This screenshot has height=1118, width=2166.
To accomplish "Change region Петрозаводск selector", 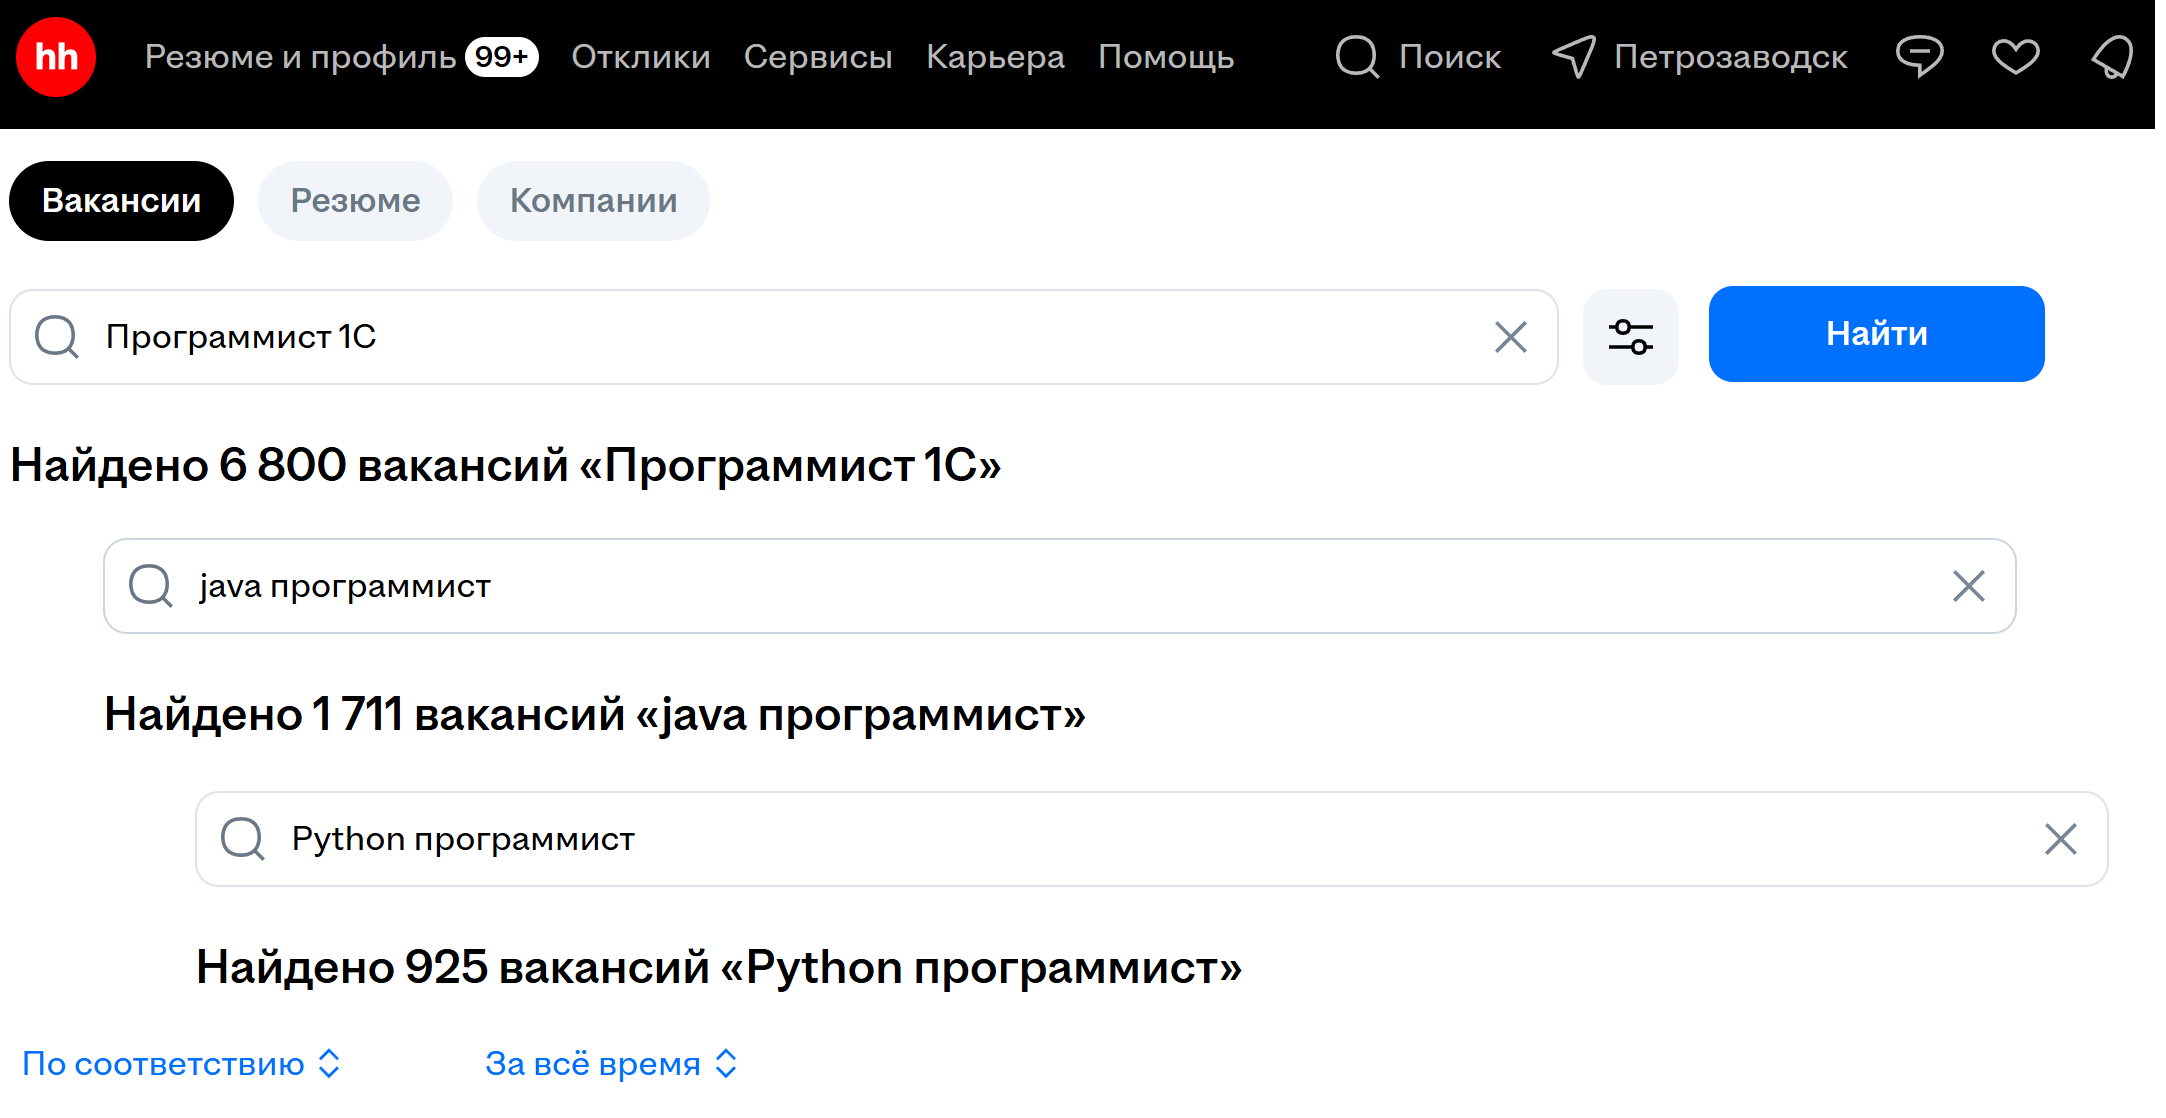I will [1700, 57].
